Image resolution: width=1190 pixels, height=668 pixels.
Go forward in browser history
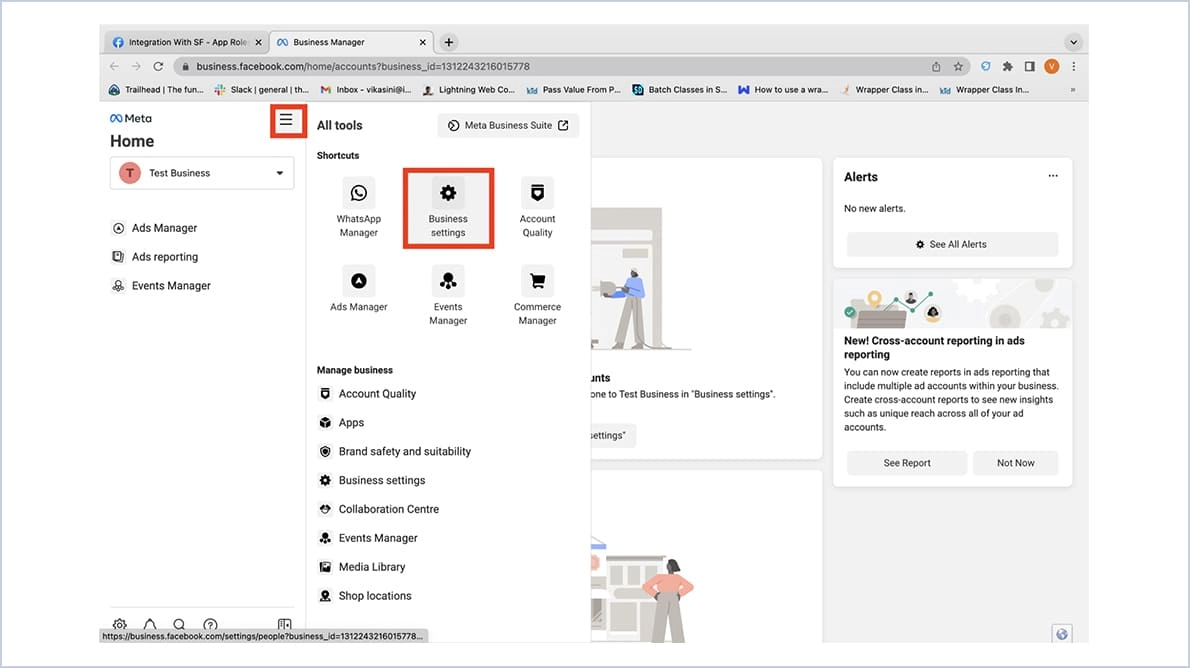[x=137, y=67]
